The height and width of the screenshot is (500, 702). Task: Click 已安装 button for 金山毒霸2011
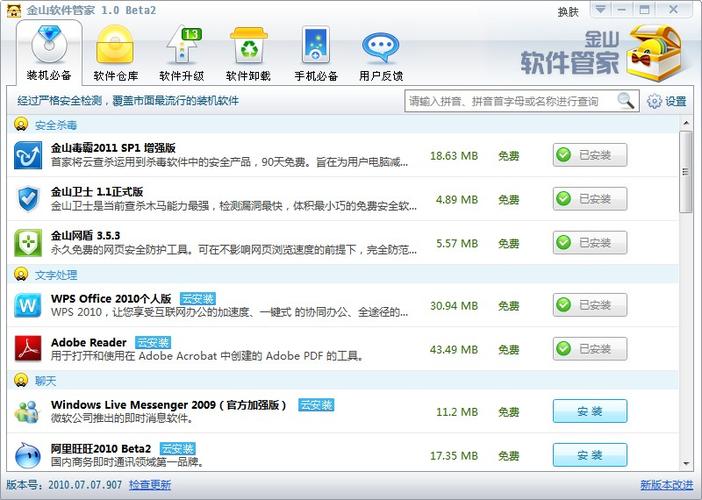[x=590, y=155]
